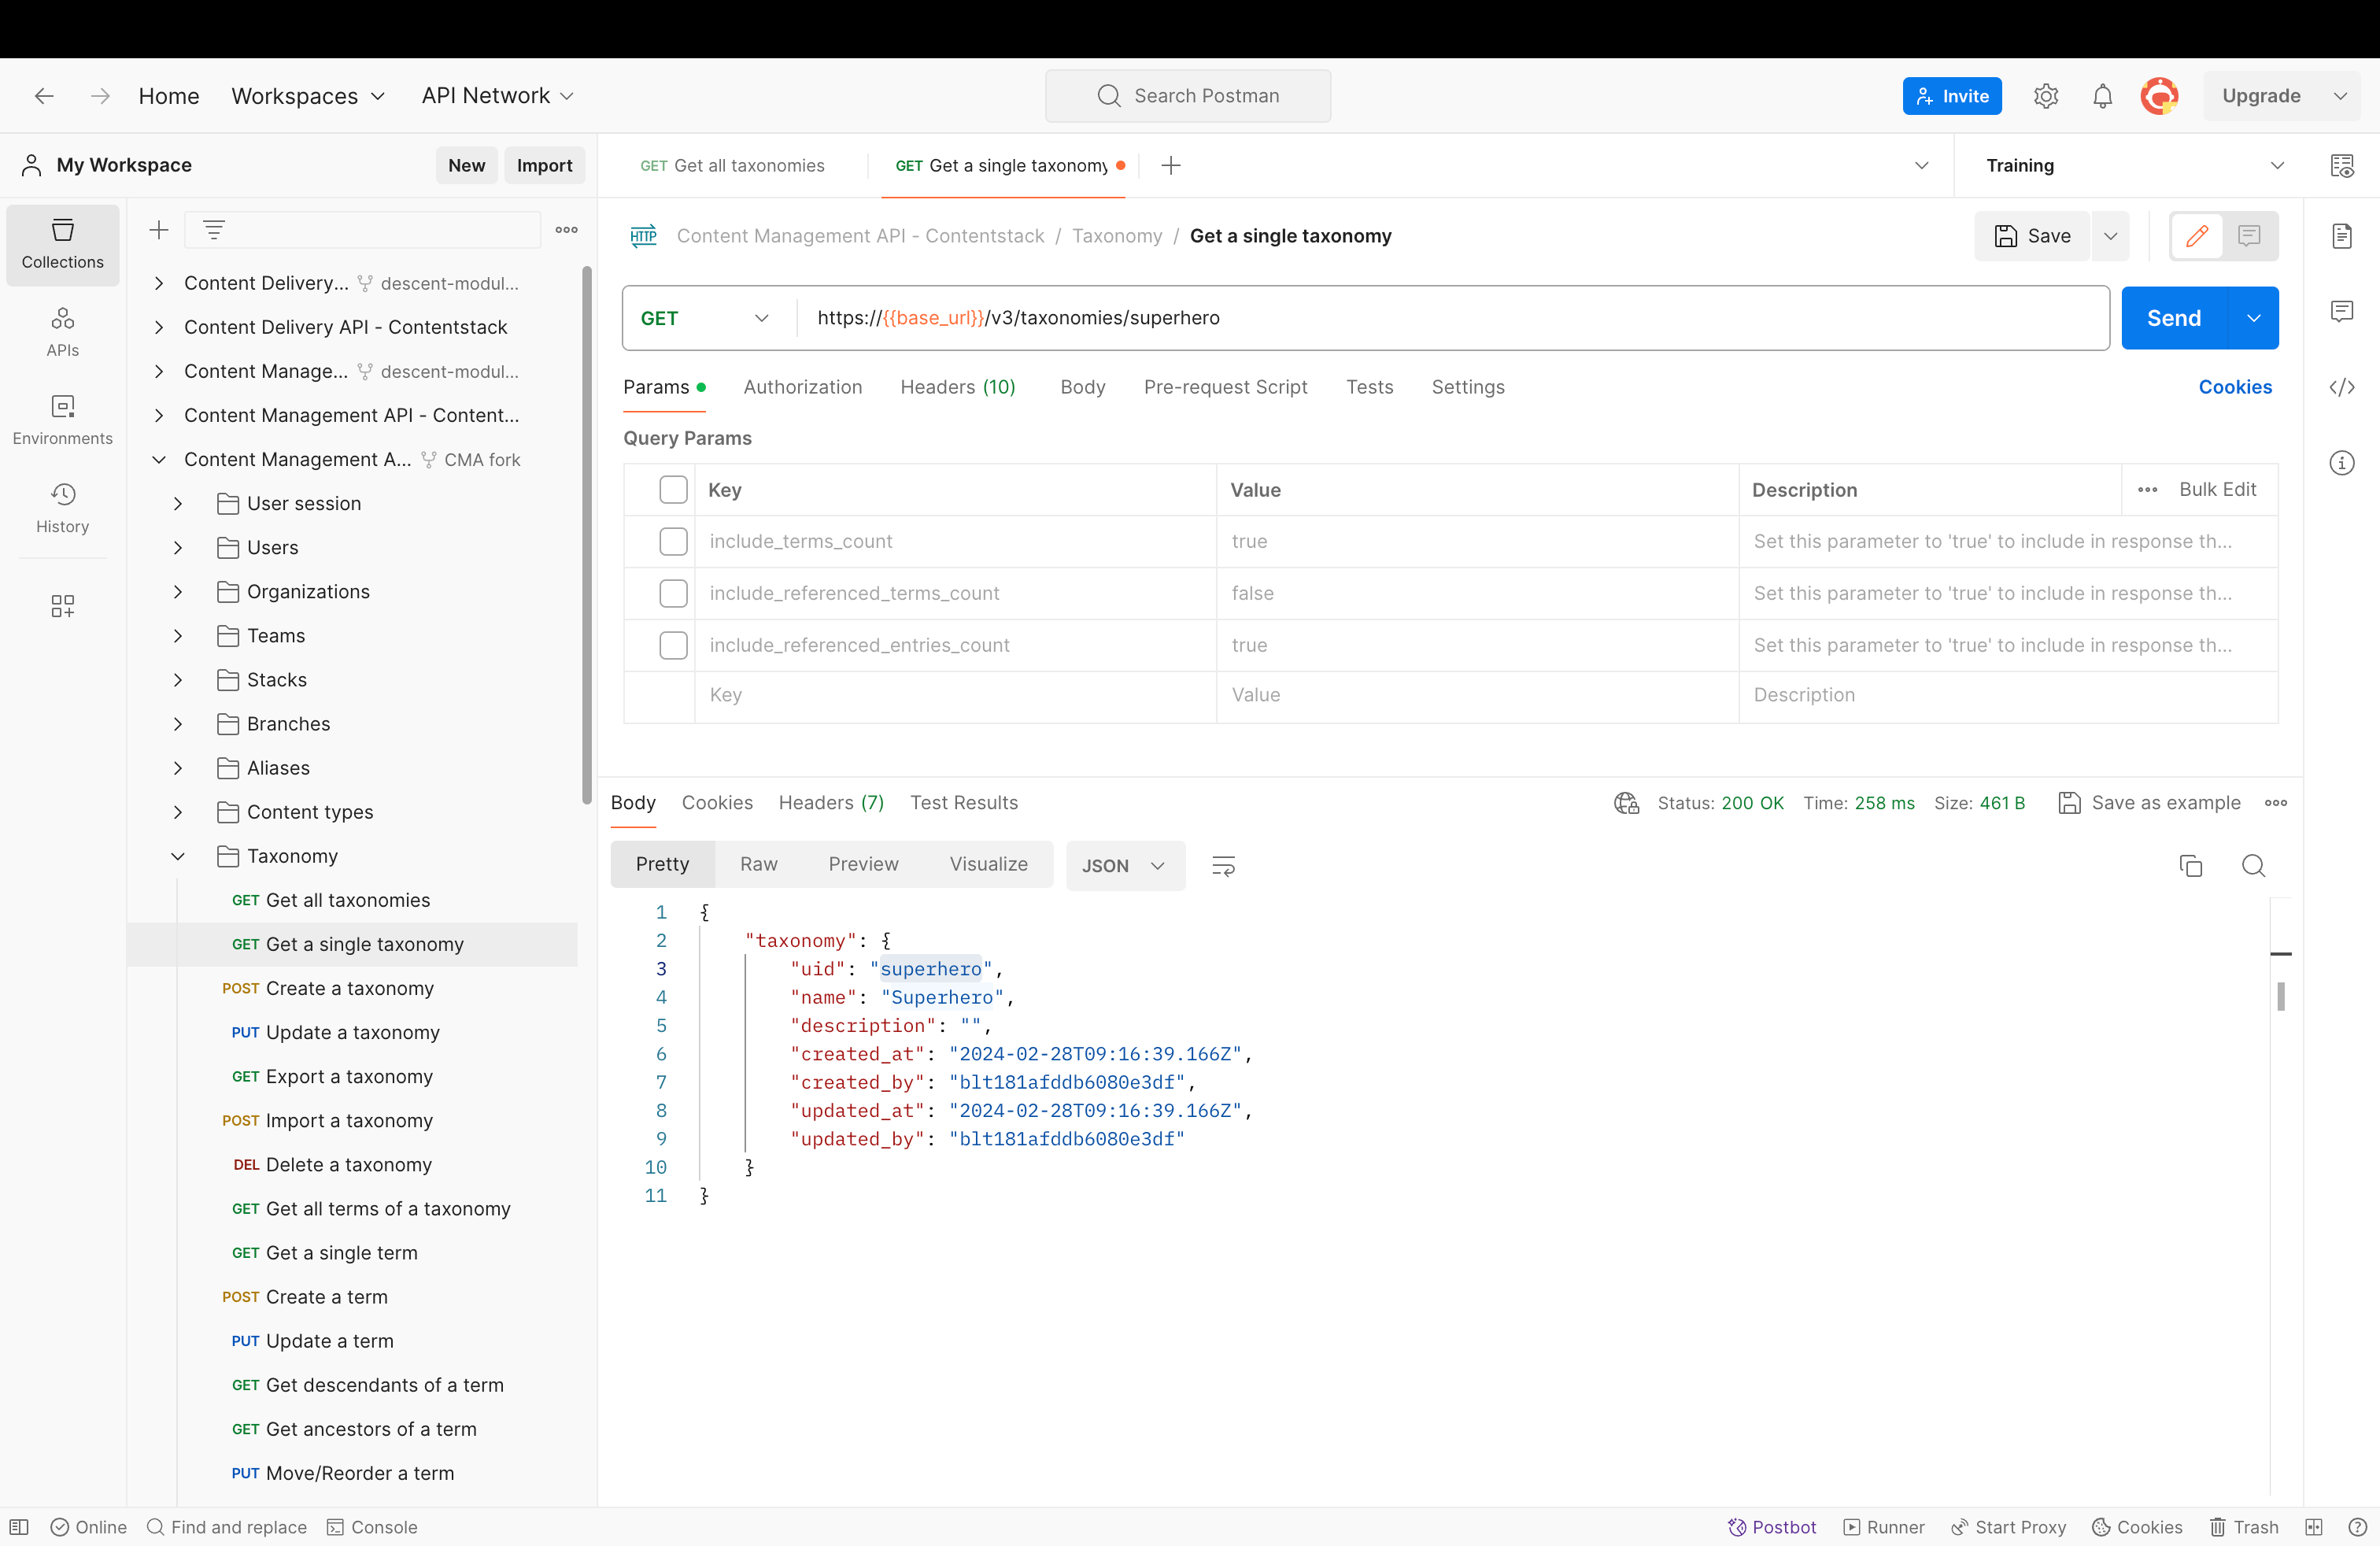Copy the response body with copy icon
2380x1546 pixels.
coord(2190,865)
